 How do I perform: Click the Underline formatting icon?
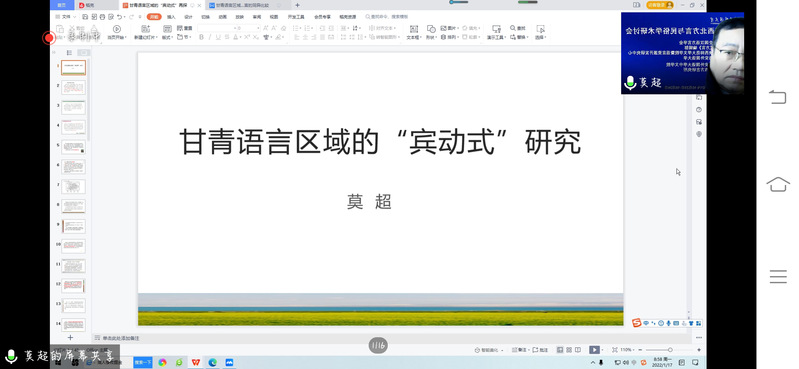coord(218,37)
